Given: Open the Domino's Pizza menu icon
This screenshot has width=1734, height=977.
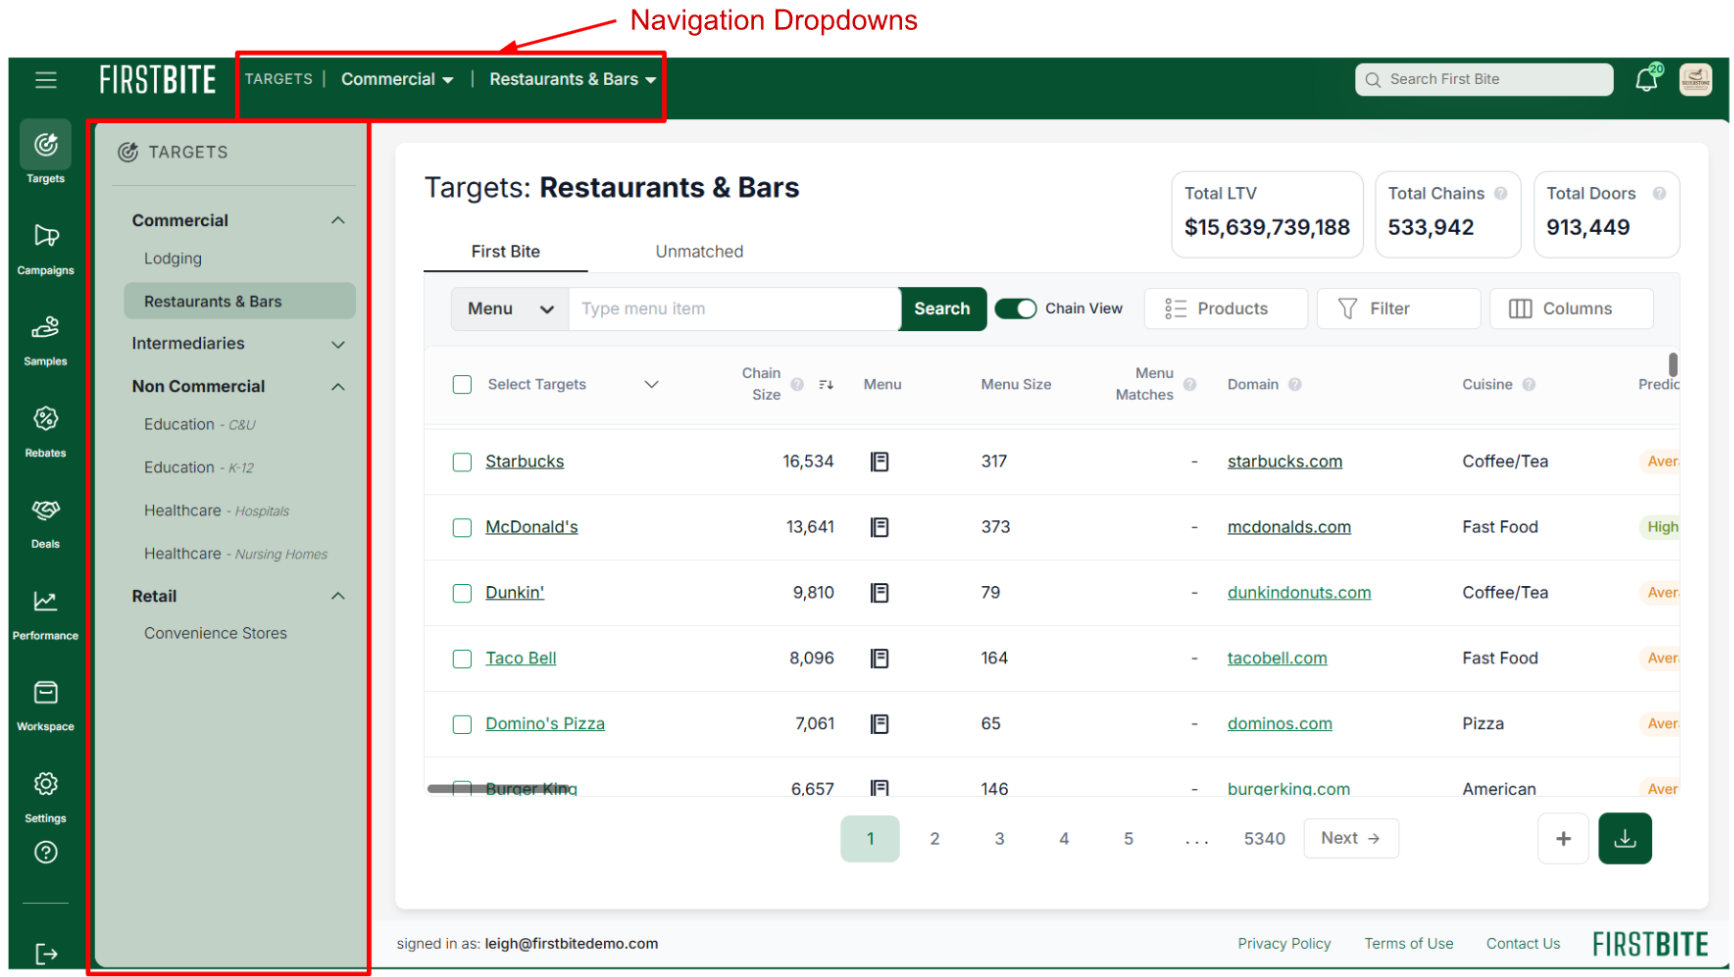Looking at the screenshot, I should (x=880, y=724).
